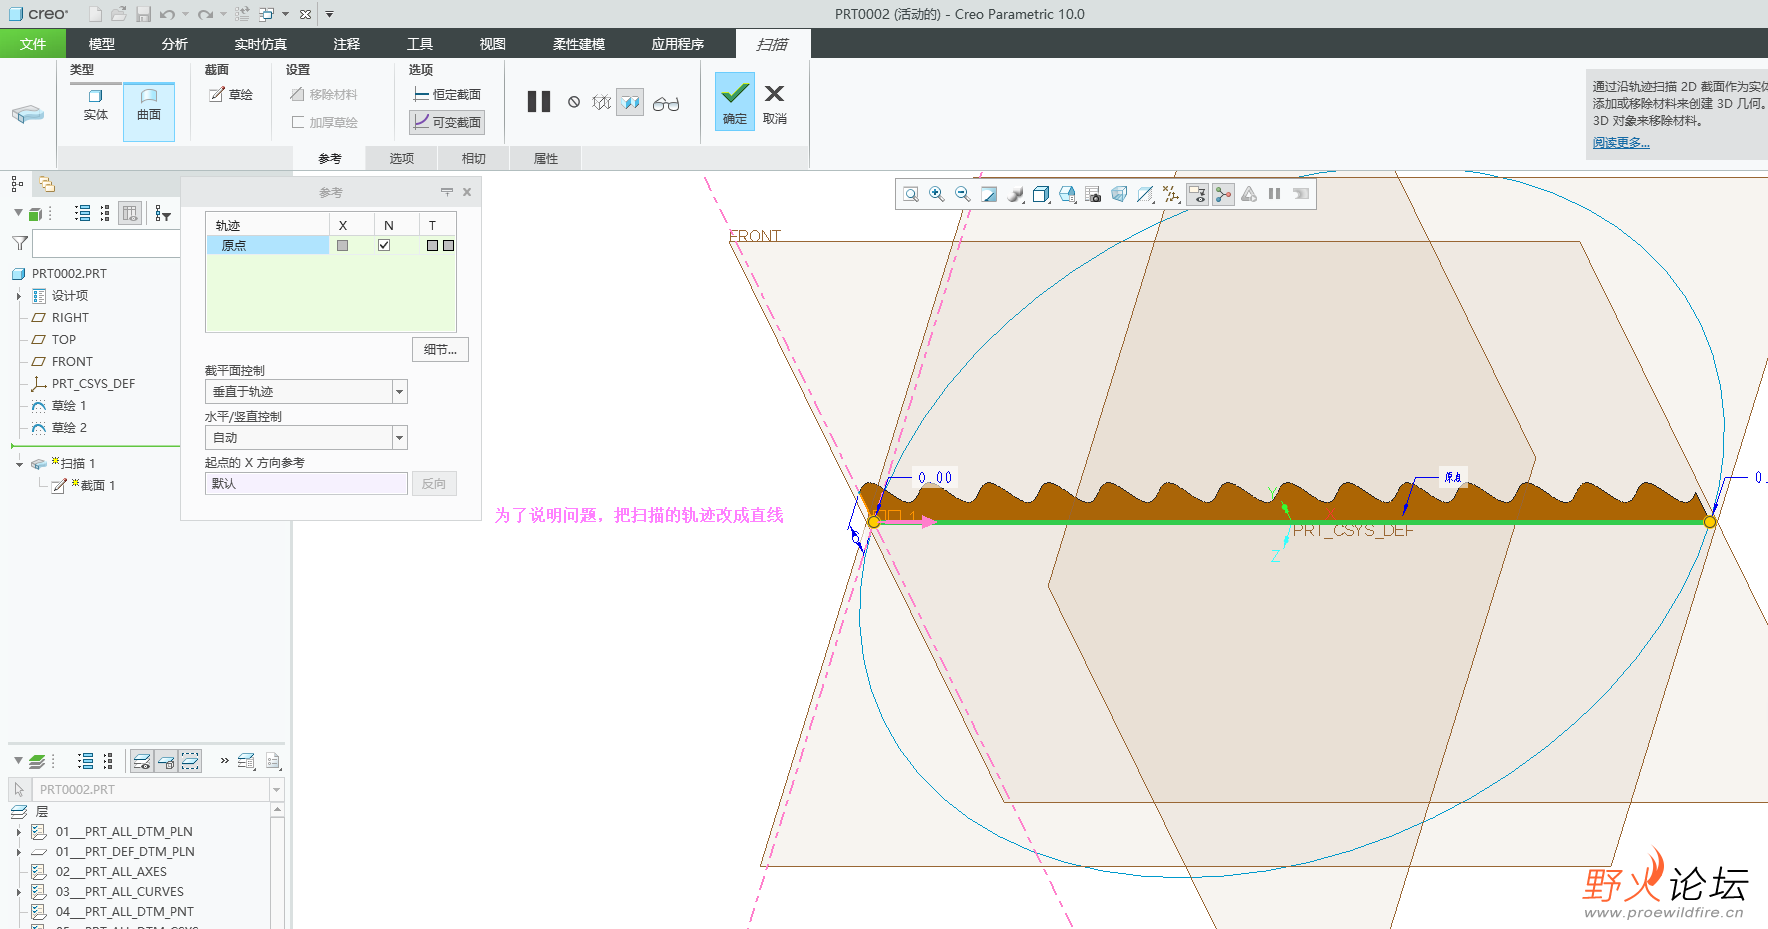Open the 属性 dashboard sub-tab
The image size is (1768, 929).
546,158
